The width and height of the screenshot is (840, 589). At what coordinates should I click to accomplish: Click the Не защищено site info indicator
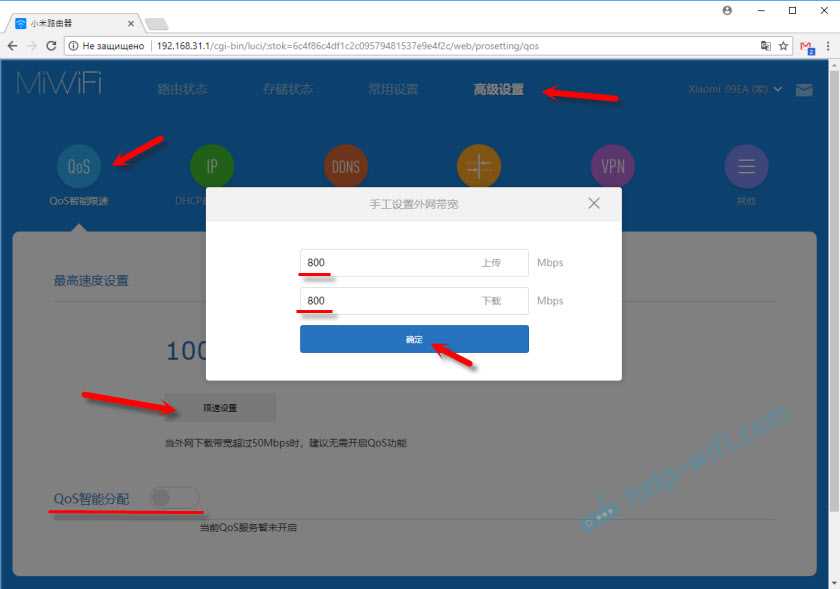[107, 46]
